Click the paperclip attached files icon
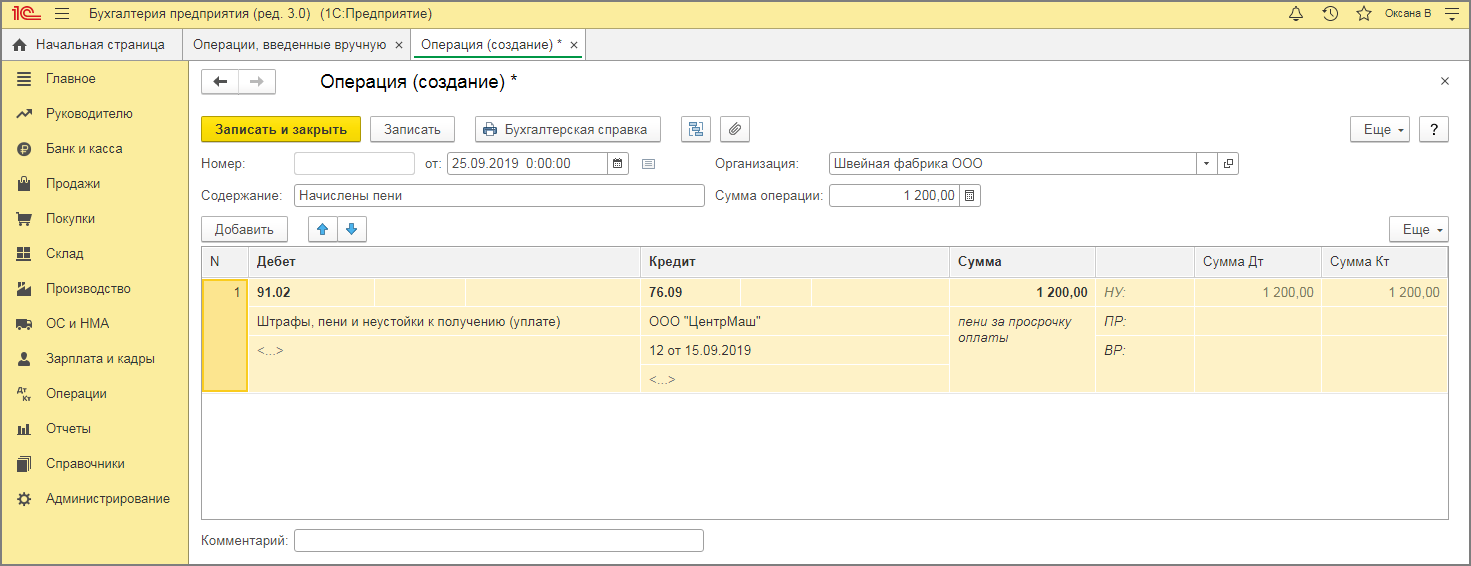Screen dimensions: 1471x566 pos(735,129)
